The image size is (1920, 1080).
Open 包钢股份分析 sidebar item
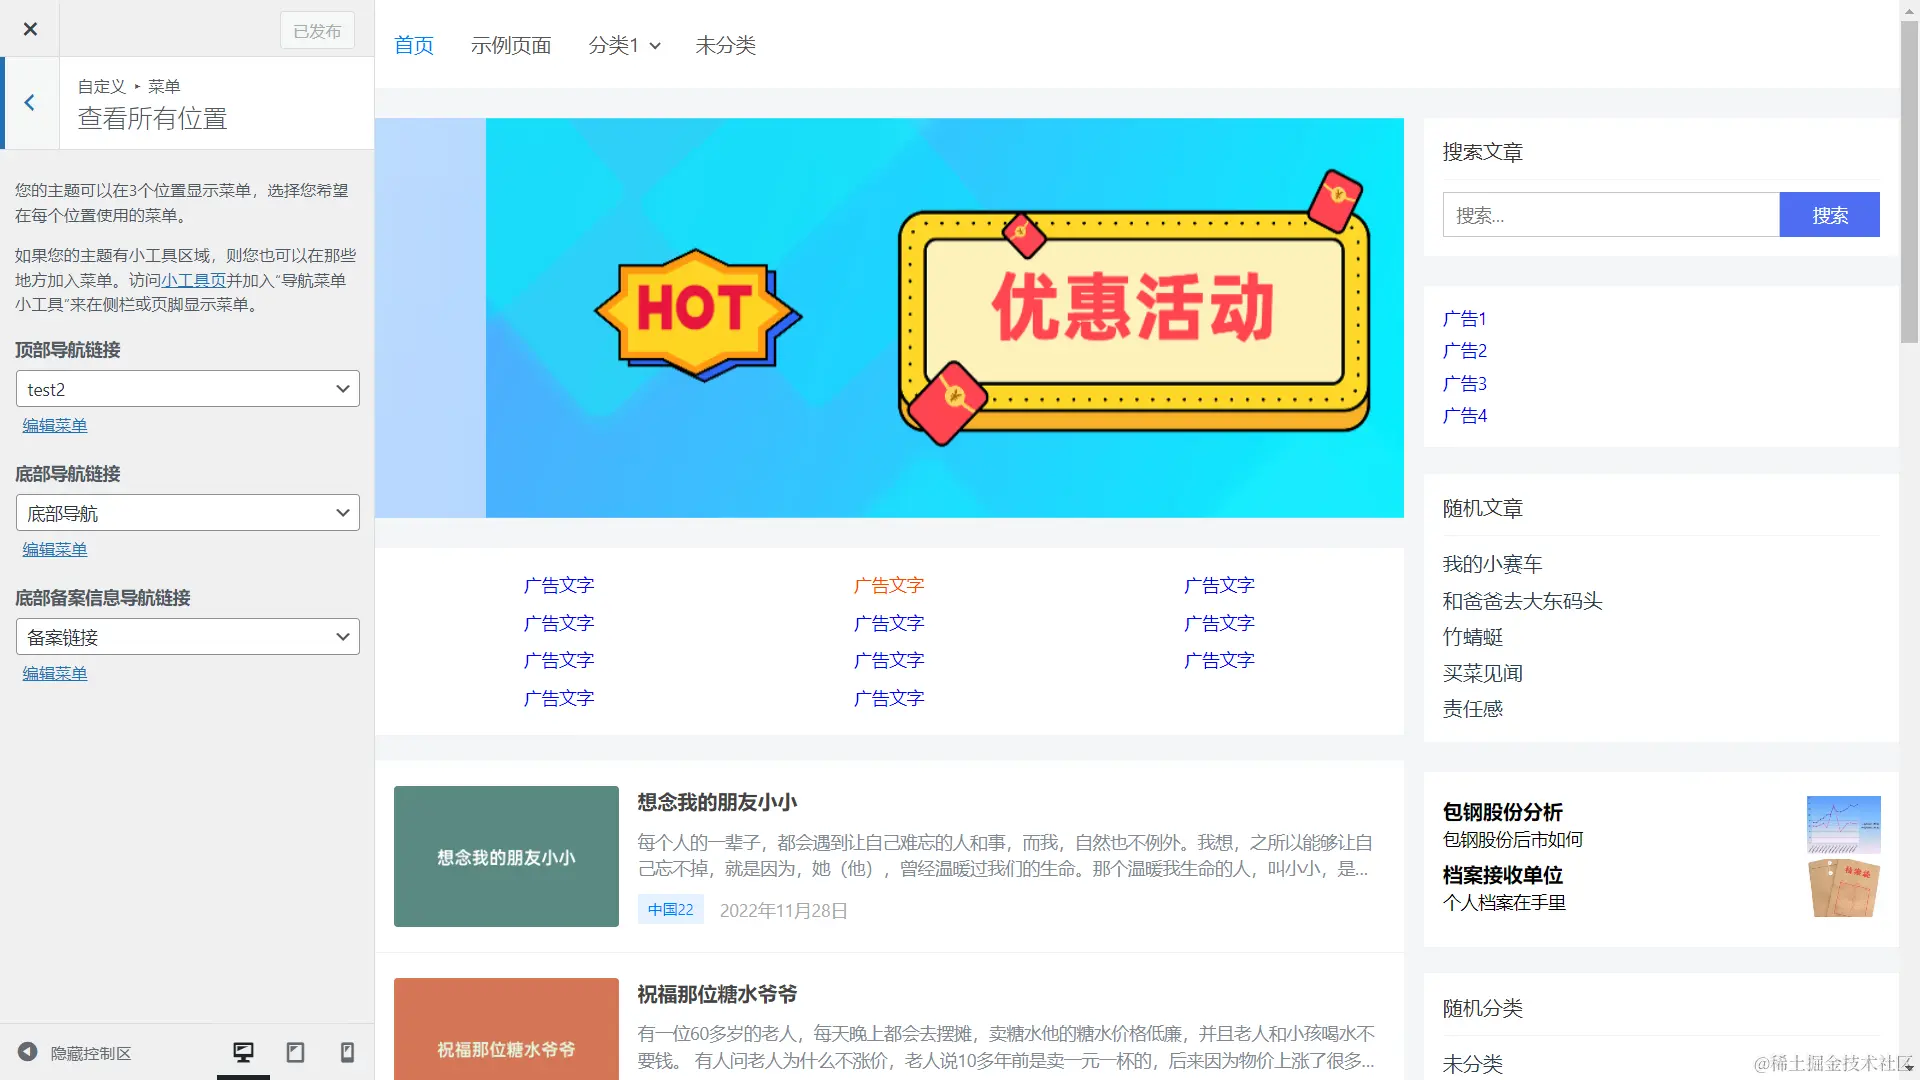(x=1502, y=812)
